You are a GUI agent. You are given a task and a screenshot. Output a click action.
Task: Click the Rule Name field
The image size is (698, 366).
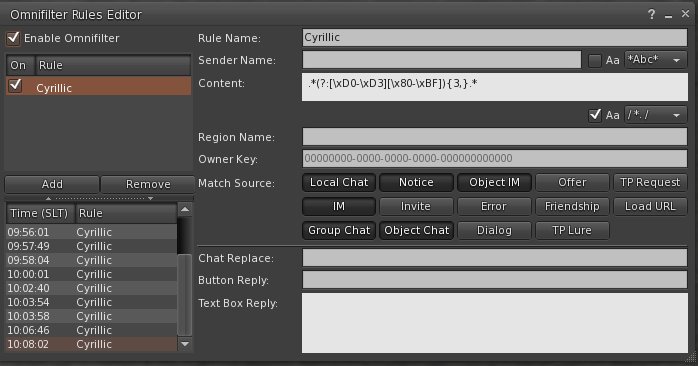pyautogui.click(x=495, y=38)
